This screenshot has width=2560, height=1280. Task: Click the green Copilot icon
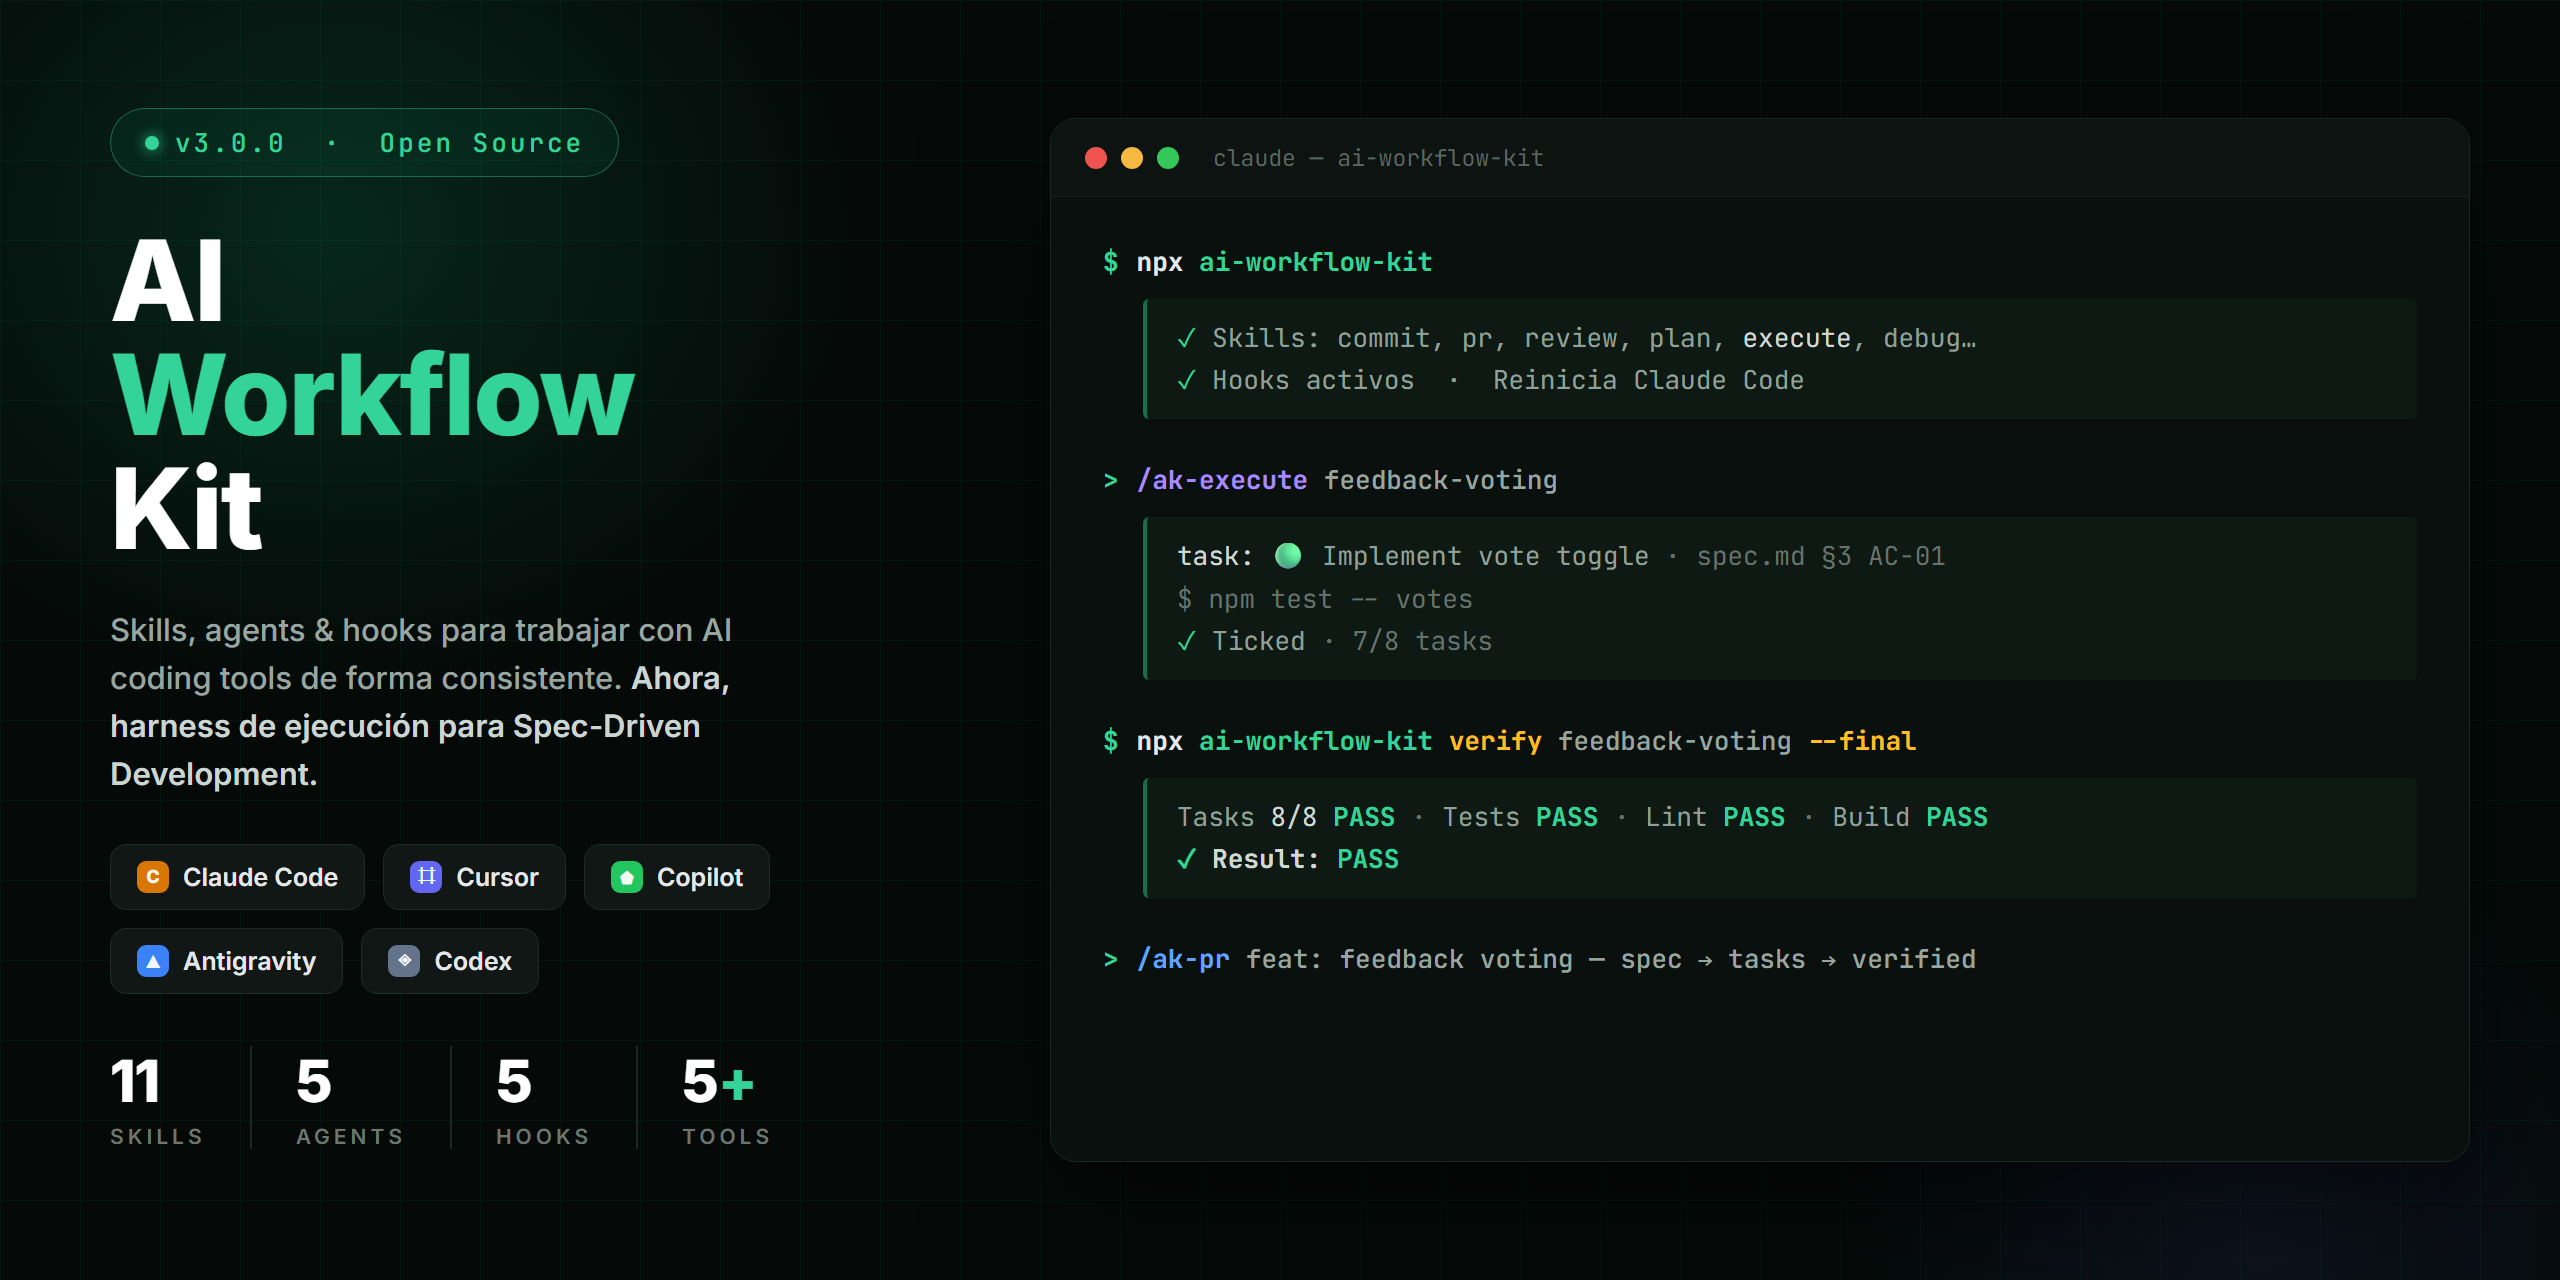627,877
